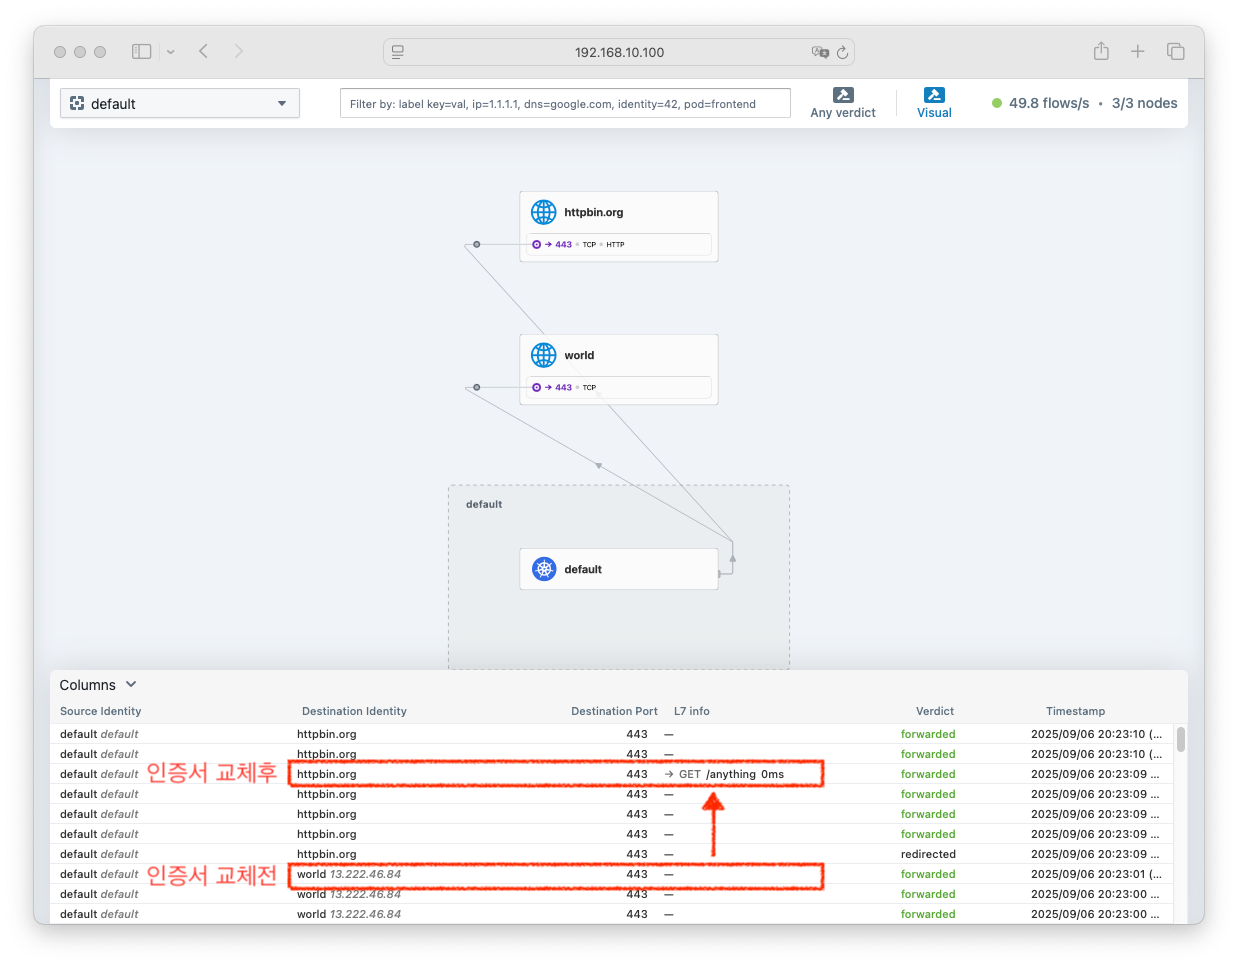Click the Timestamp column header
This screenshot has width=1238, height=966.
tap(1075, 711)
